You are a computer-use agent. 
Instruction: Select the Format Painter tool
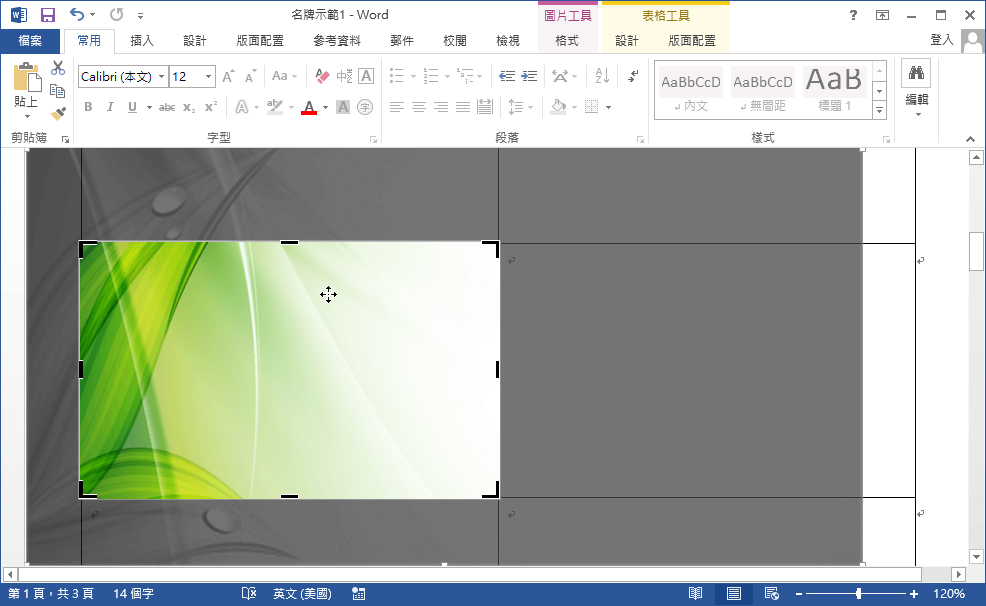click(57, 113)
